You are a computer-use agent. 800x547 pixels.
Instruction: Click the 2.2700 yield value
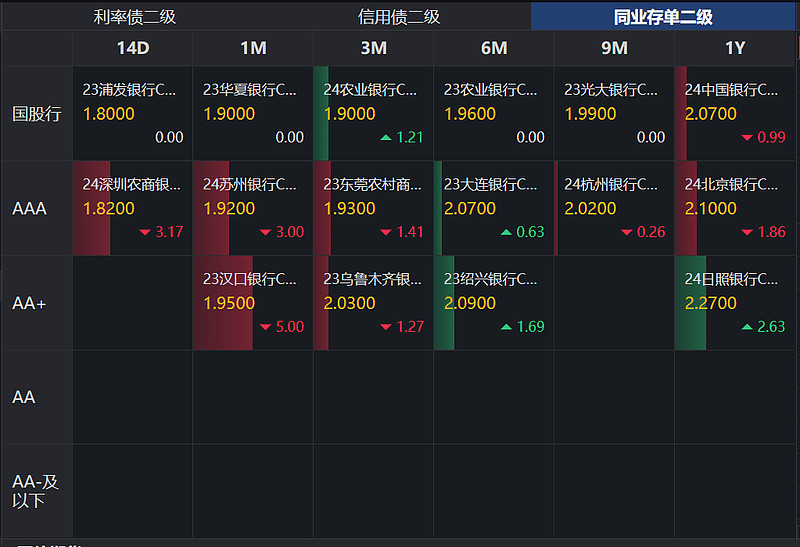(711, 304)
